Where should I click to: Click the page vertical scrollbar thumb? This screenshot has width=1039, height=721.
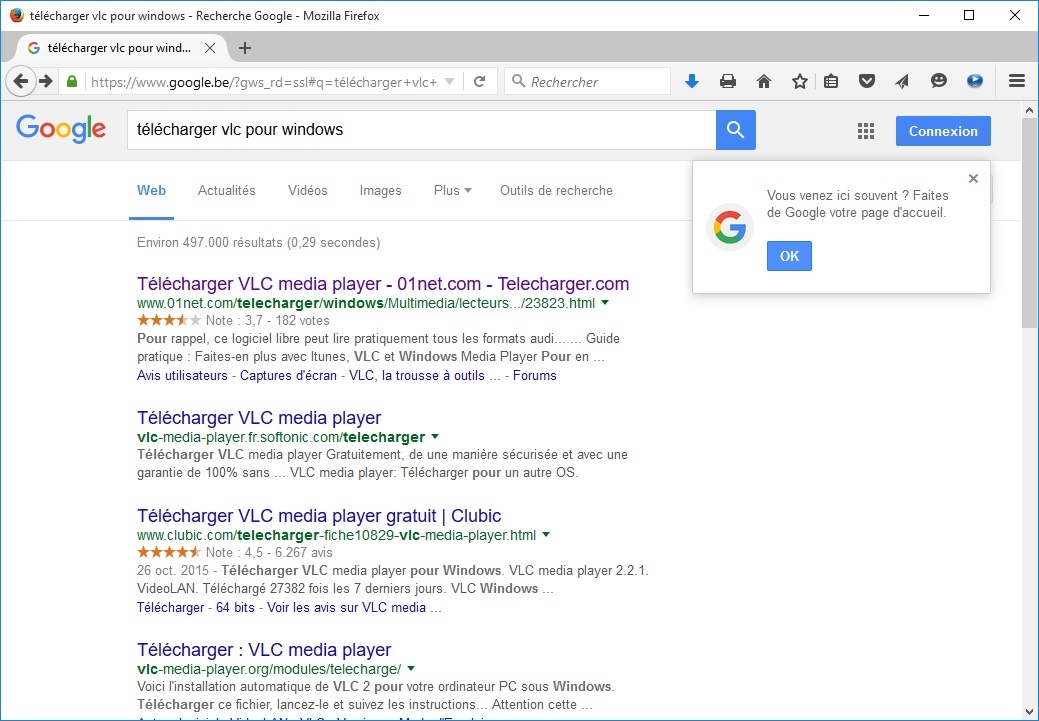coord(1029,223)
